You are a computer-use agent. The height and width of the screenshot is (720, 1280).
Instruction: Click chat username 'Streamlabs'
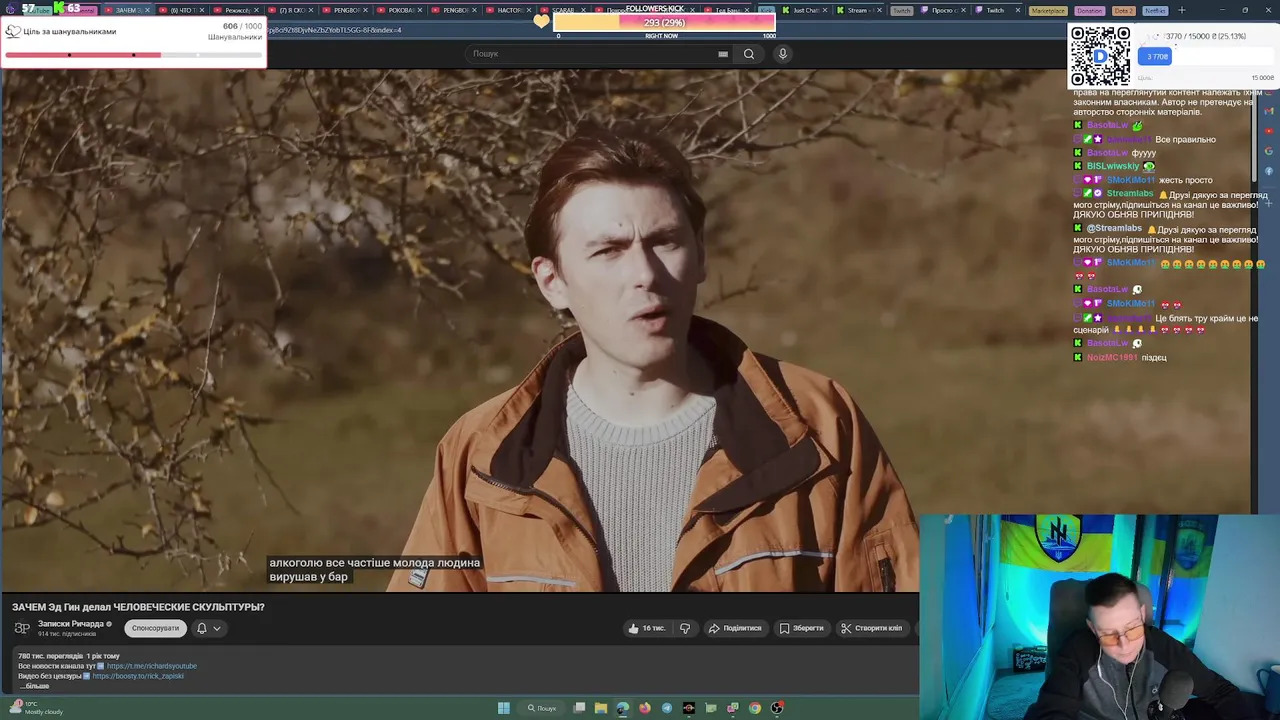coord(1130,193)
